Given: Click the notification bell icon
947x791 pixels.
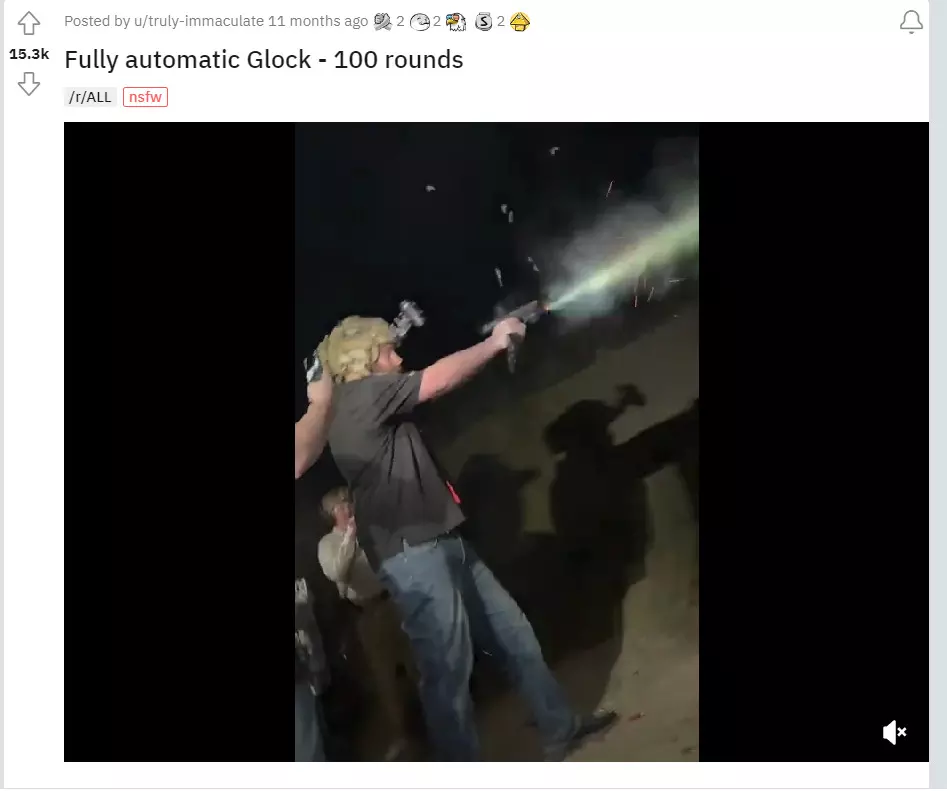Looking at the screenshot, I should 911,23.
